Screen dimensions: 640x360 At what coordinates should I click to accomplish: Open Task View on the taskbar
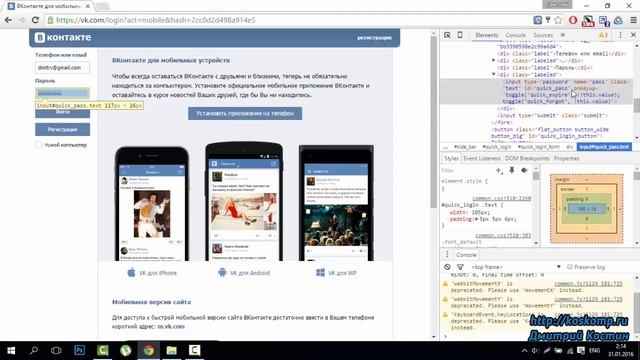click(x=56, y=350)
